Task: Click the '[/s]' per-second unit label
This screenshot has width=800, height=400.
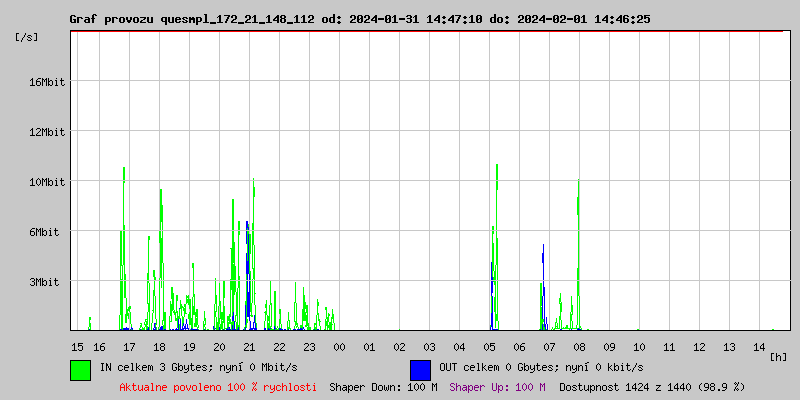Action: 27,36
